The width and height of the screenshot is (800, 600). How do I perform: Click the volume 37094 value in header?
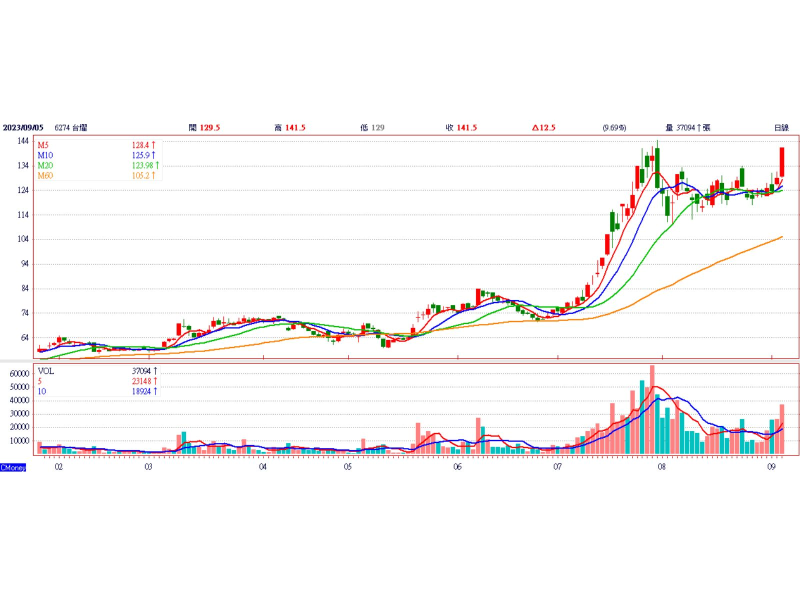click(686, 127)
